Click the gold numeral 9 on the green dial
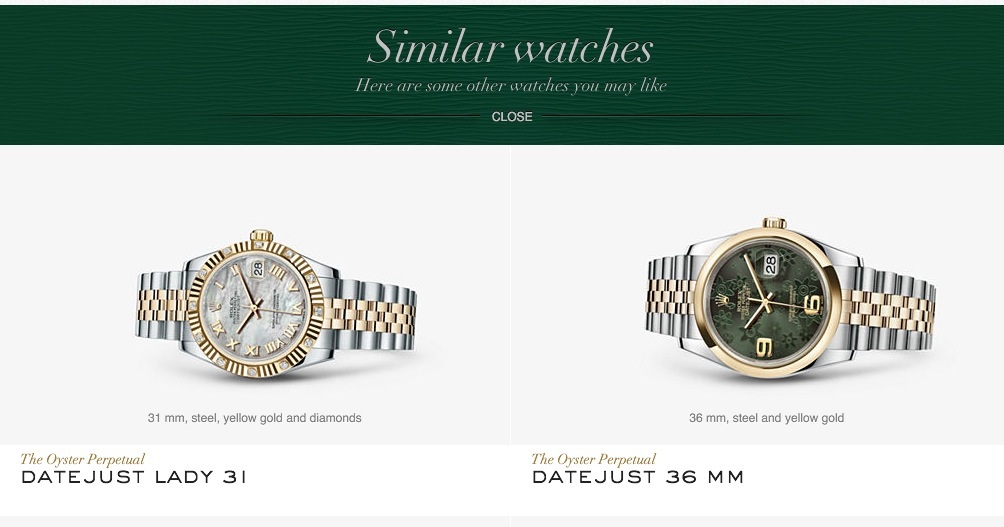Screen dimensions: 1004x527 (763, 348)
